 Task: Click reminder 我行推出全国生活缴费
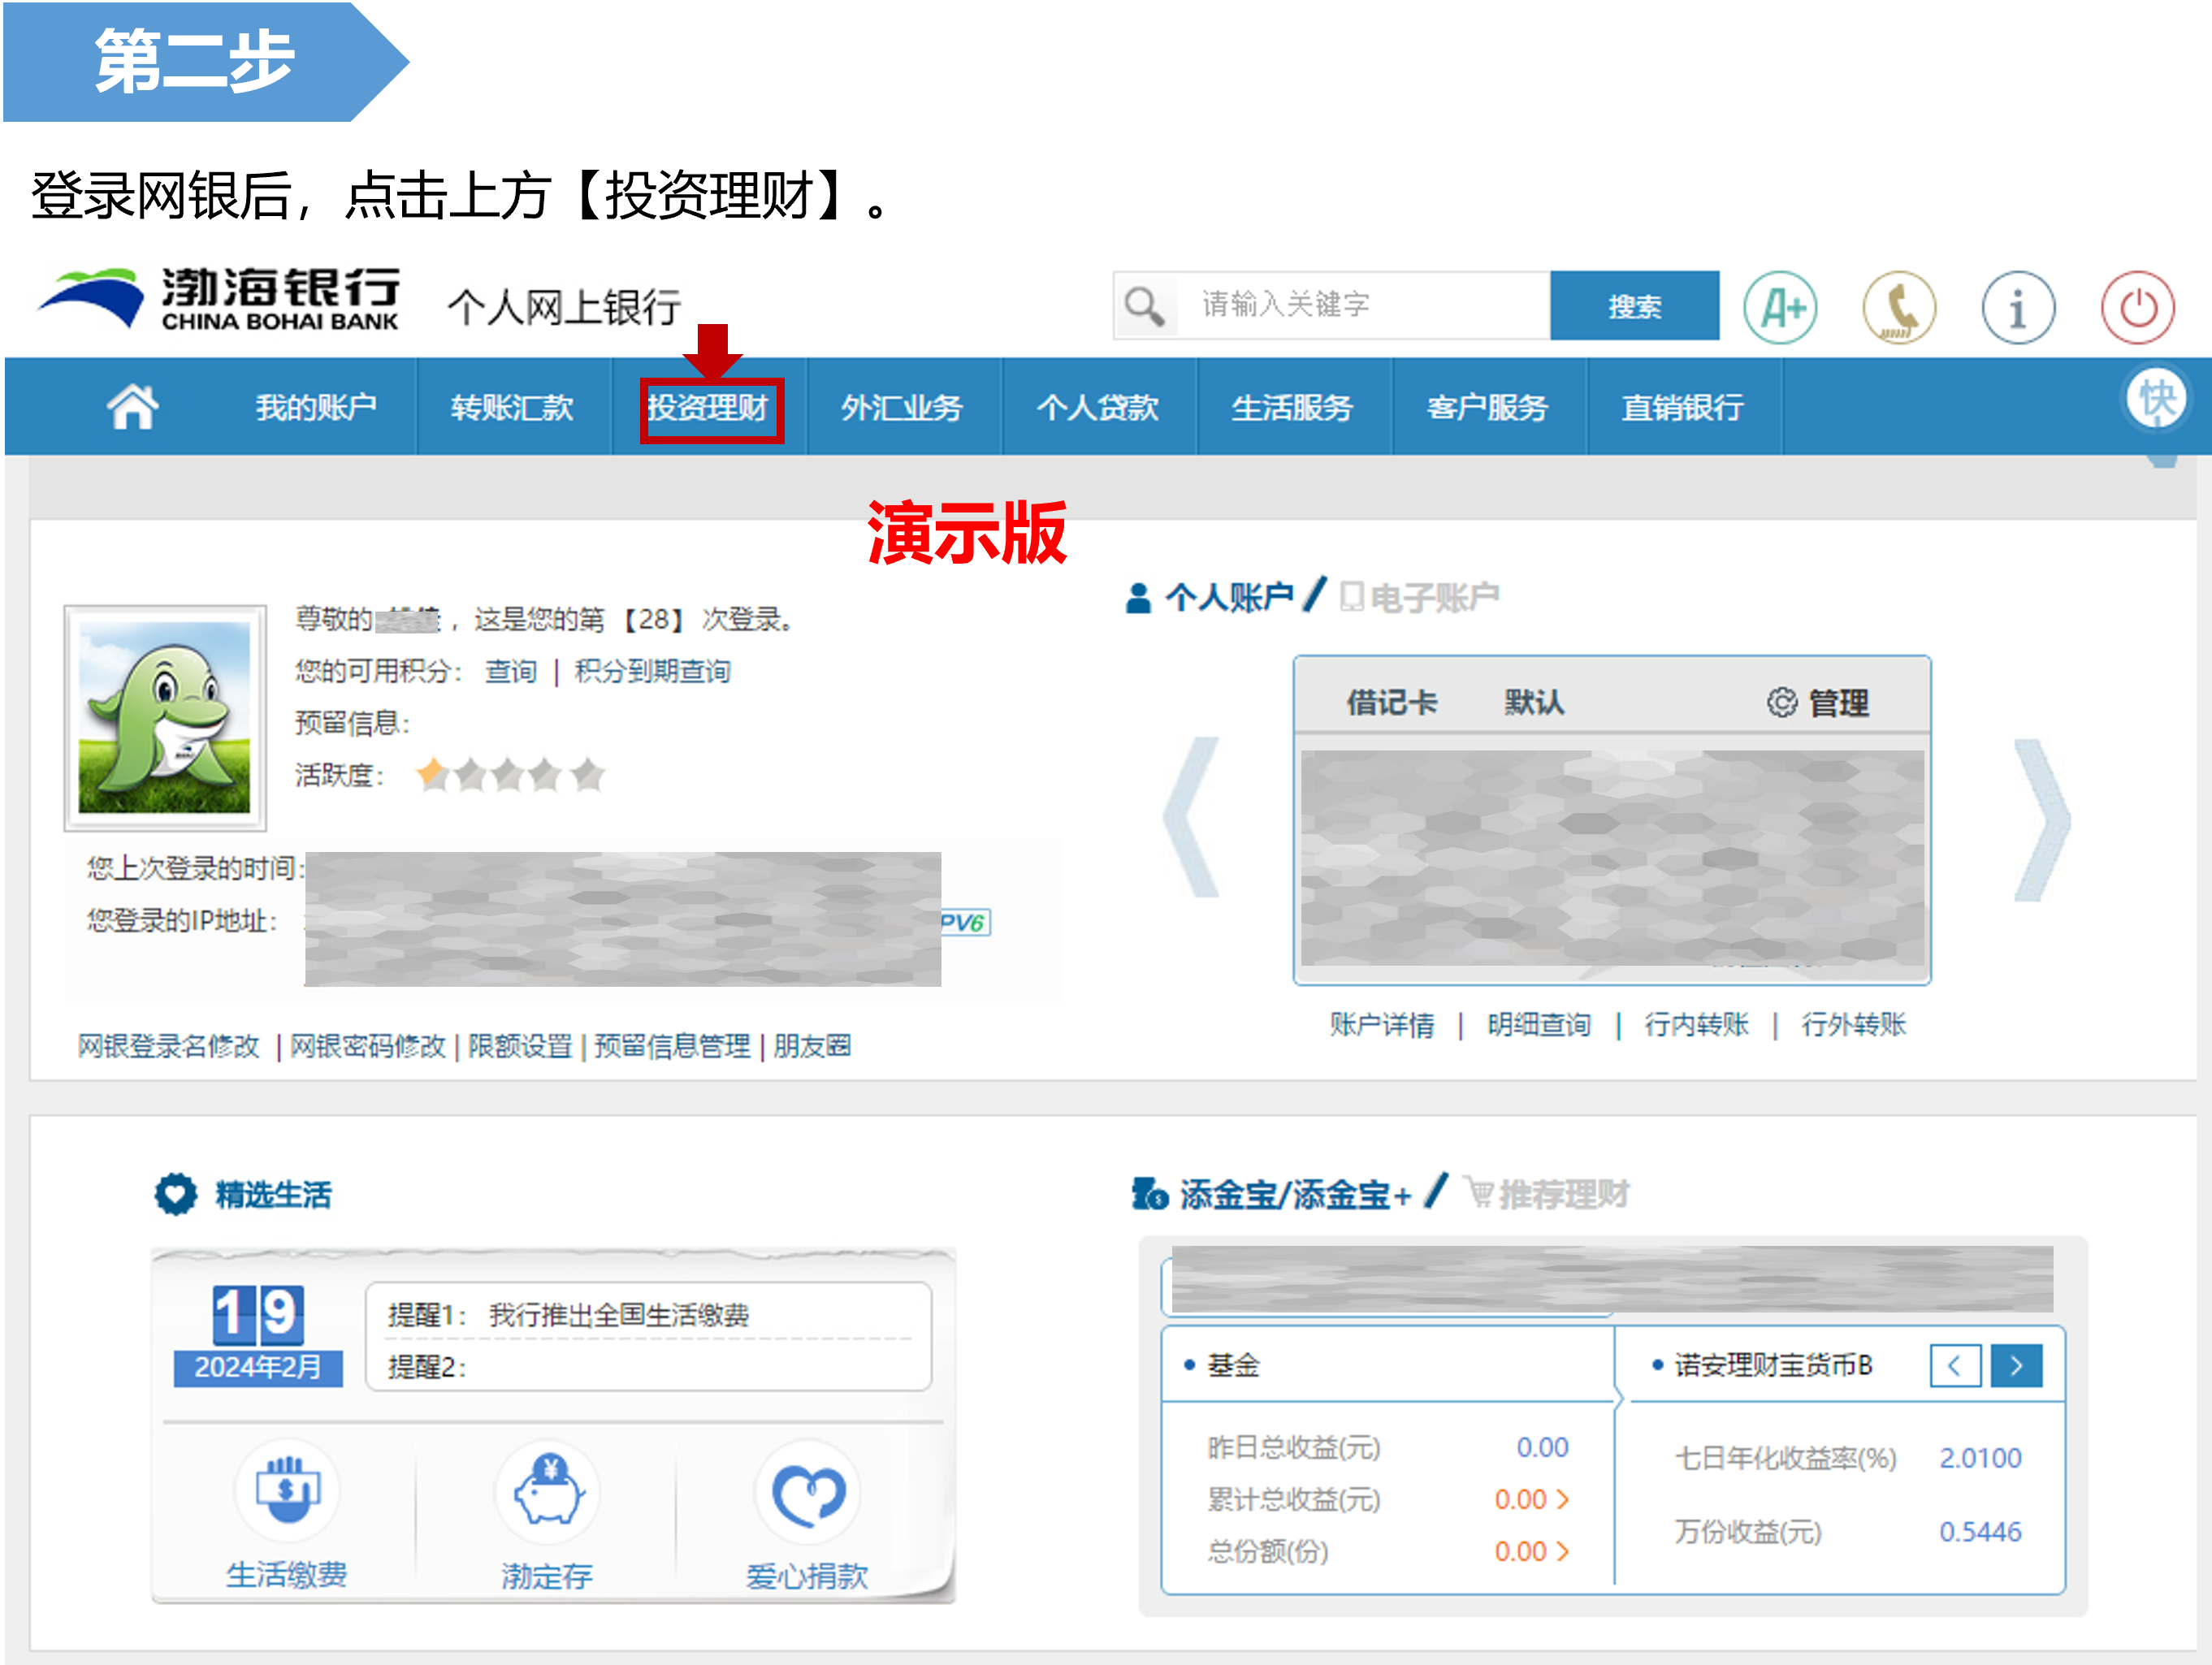pos(619,1315)
